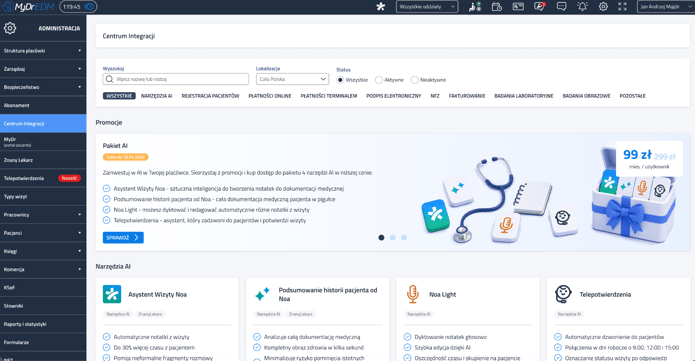Open Znany Lekarz in the sidebar
Viewport: 695px width, 361px height.
click(x=43, y=160)
